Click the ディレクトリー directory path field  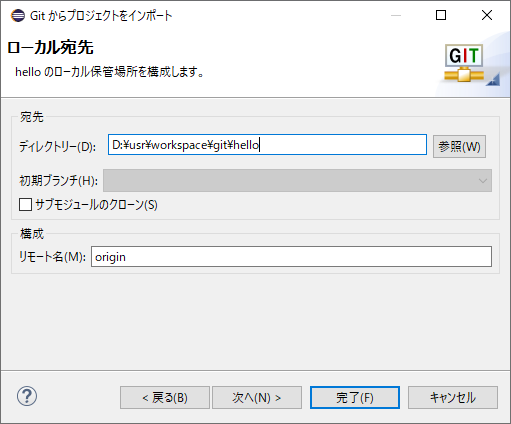[267, 145]
